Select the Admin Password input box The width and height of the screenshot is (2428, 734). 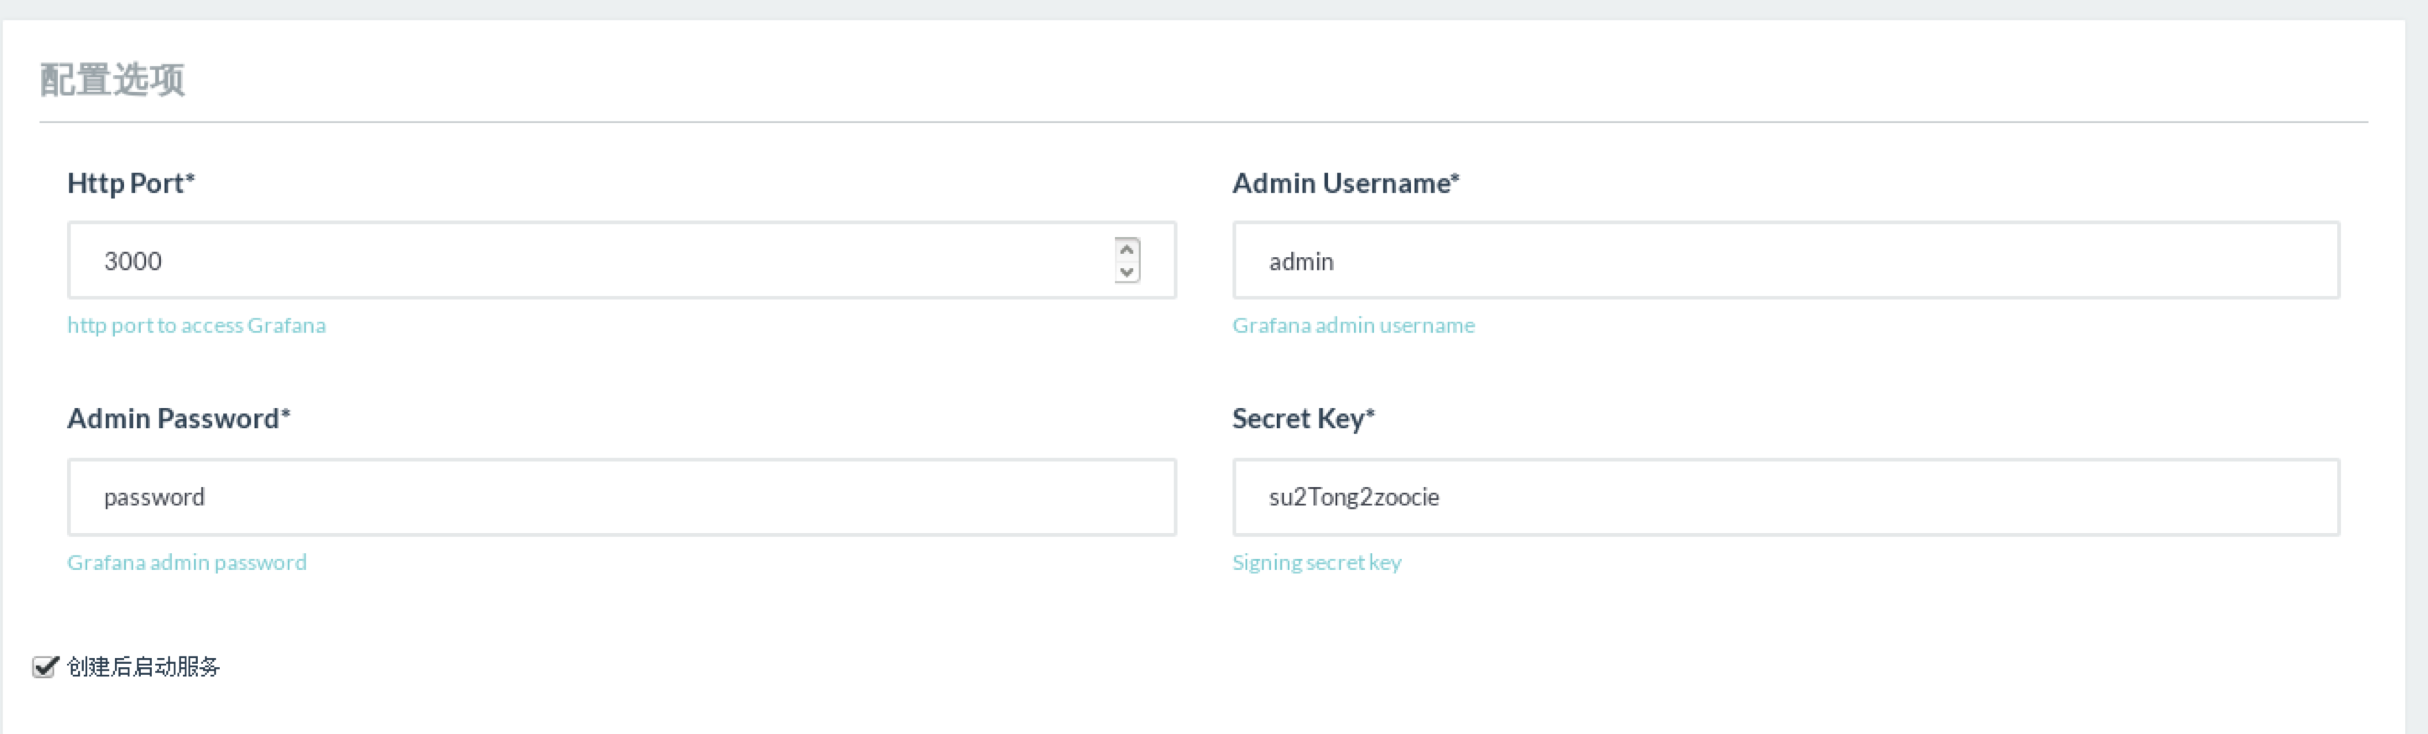[620, 497]
